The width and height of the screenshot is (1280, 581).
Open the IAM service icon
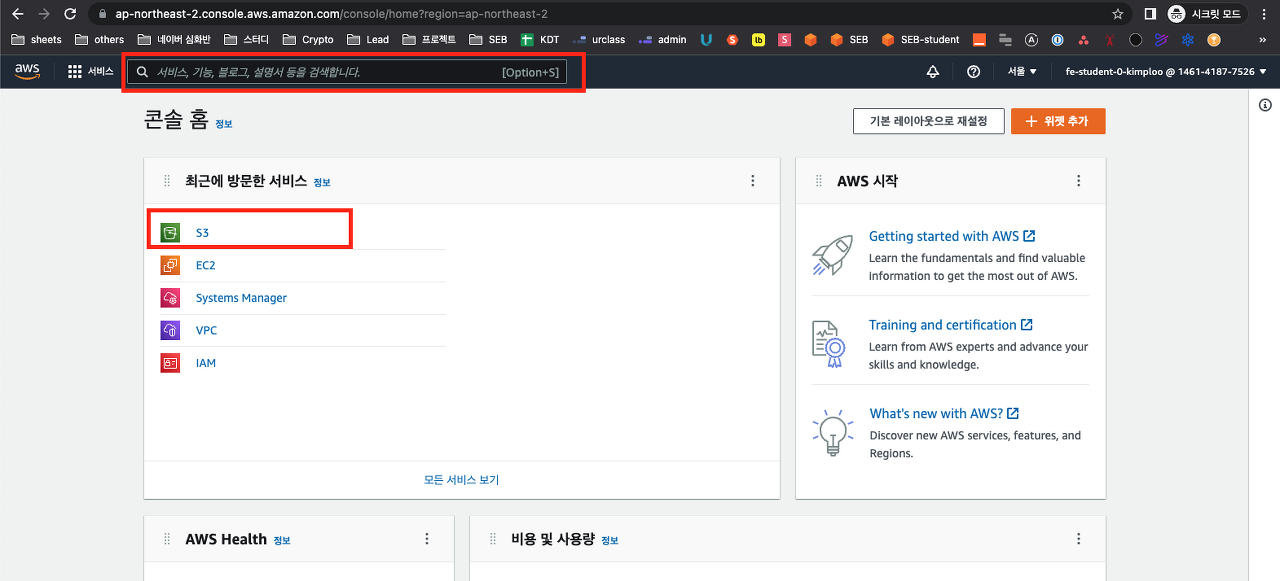pyautogui.click(x=170, y=363)
